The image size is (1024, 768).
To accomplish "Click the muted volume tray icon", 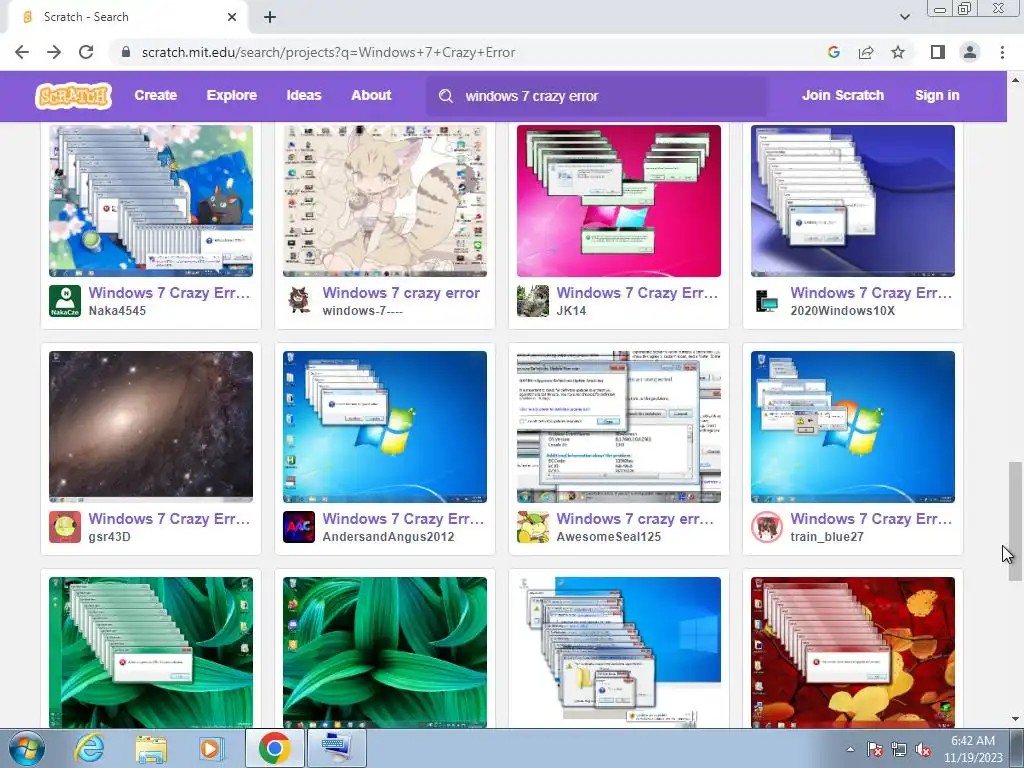I will click(x=923, y=749).
